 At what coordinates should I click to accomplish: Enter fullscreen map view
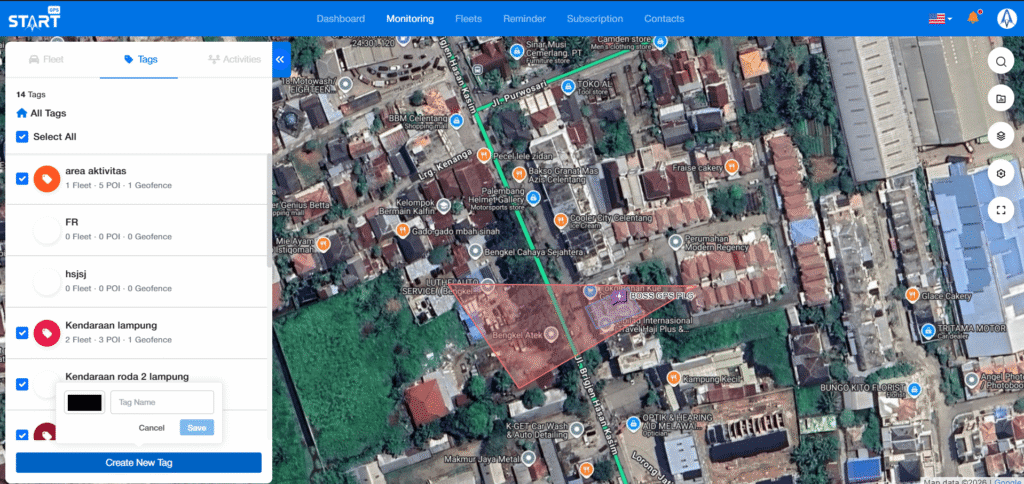coord(1000,210)
